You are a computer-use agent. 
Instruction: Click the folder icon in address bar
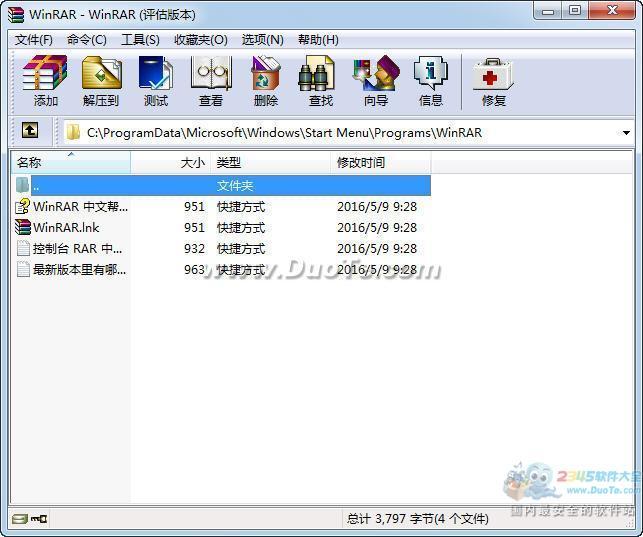(x=73, y=132)
